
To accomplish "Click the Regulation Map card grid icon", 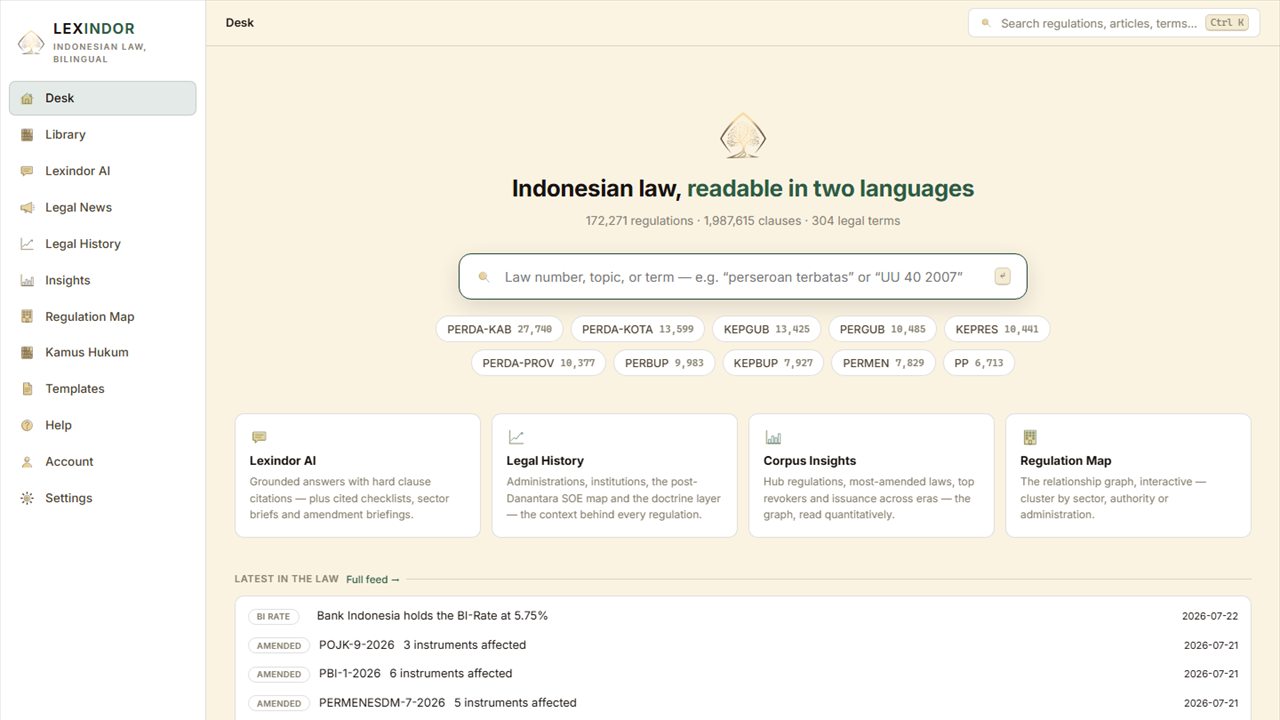I will pyautogui.click(x=1030, y=437).
